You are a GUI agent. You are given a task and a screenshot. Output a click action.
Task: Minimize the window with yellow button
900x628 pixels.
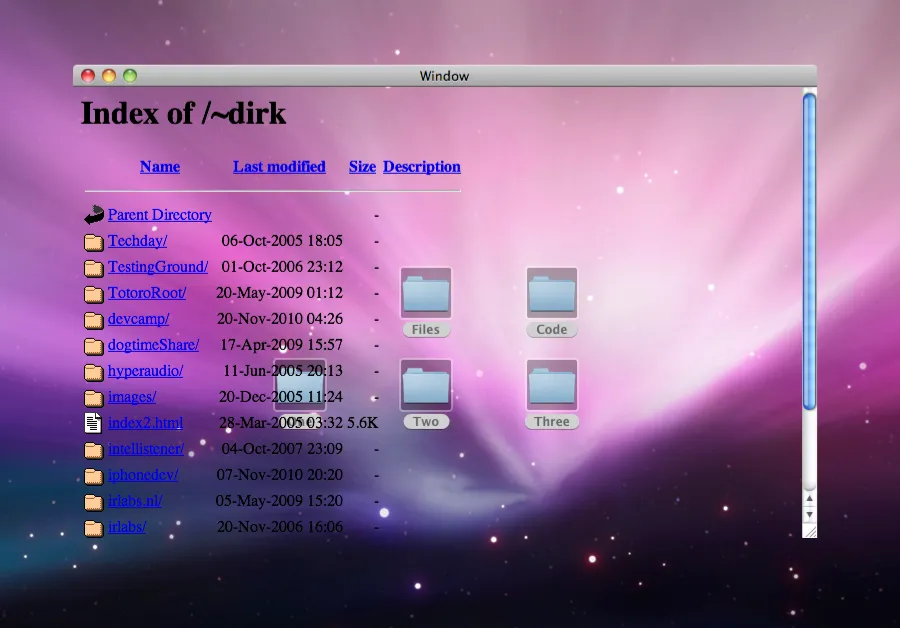tap(109, 76)
